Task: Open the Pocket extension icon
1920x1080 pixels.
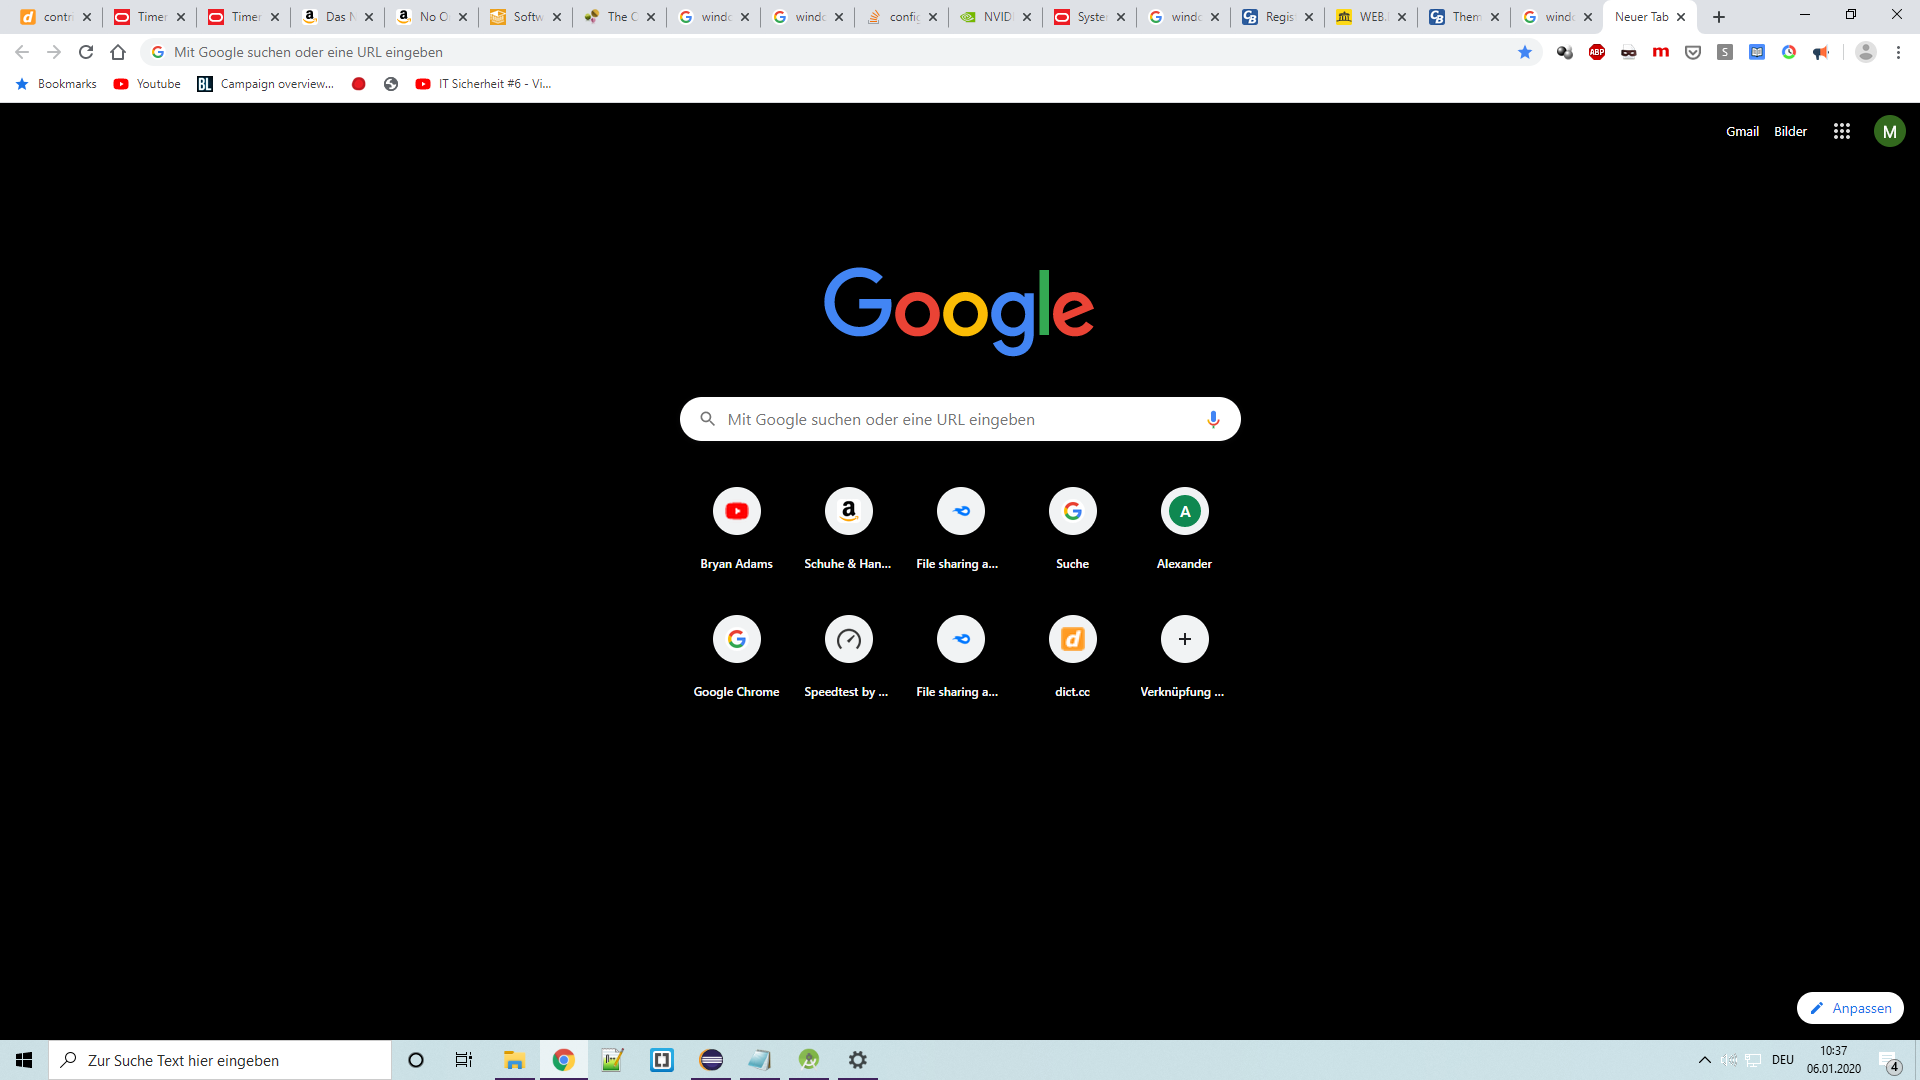Action: 1693,52
